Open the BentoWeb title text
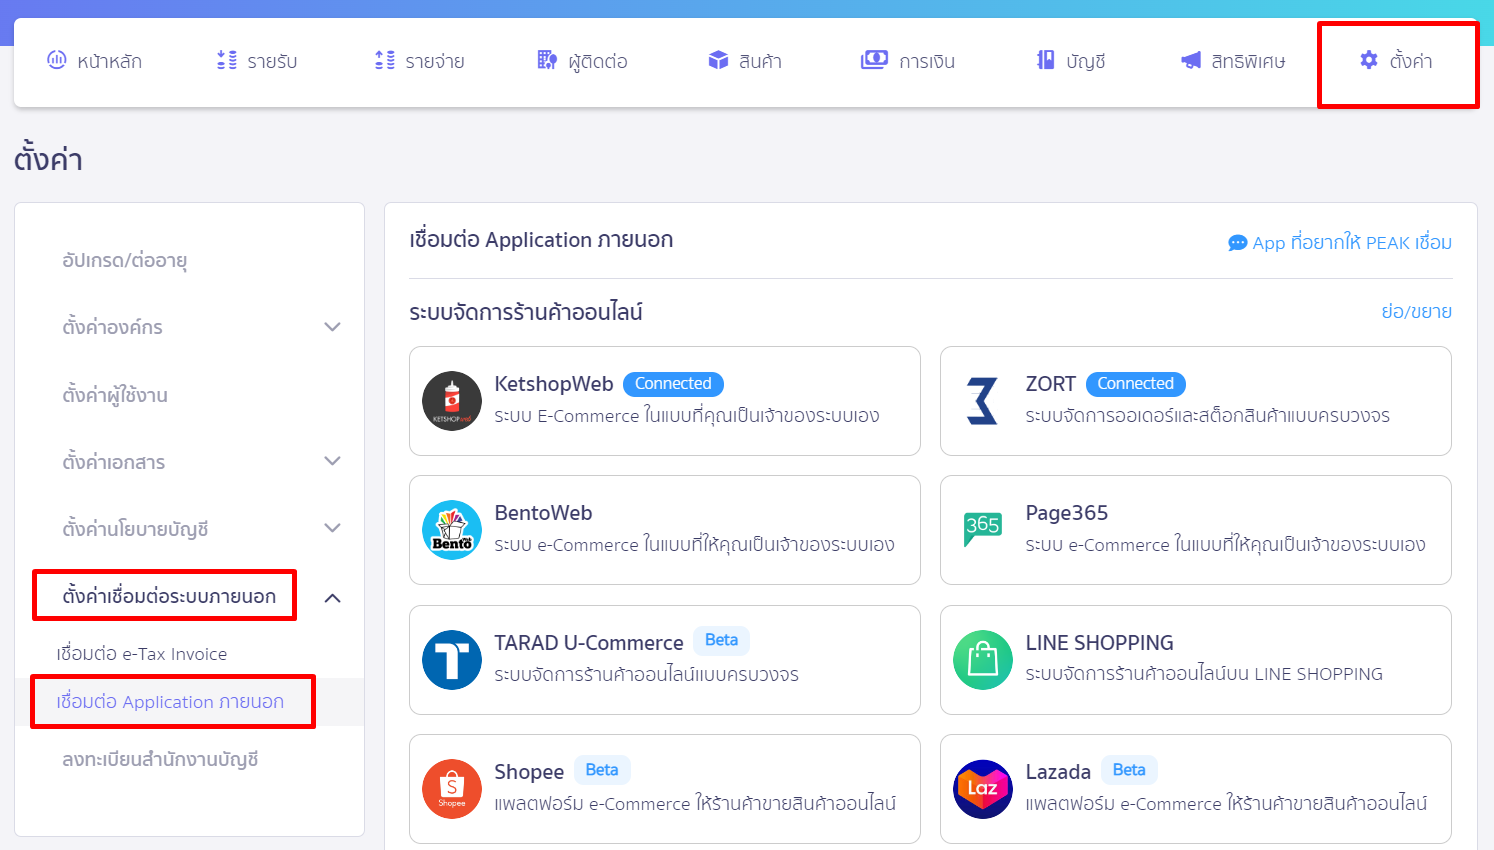The image size is (1494, 850). click(x=543, y=513)
